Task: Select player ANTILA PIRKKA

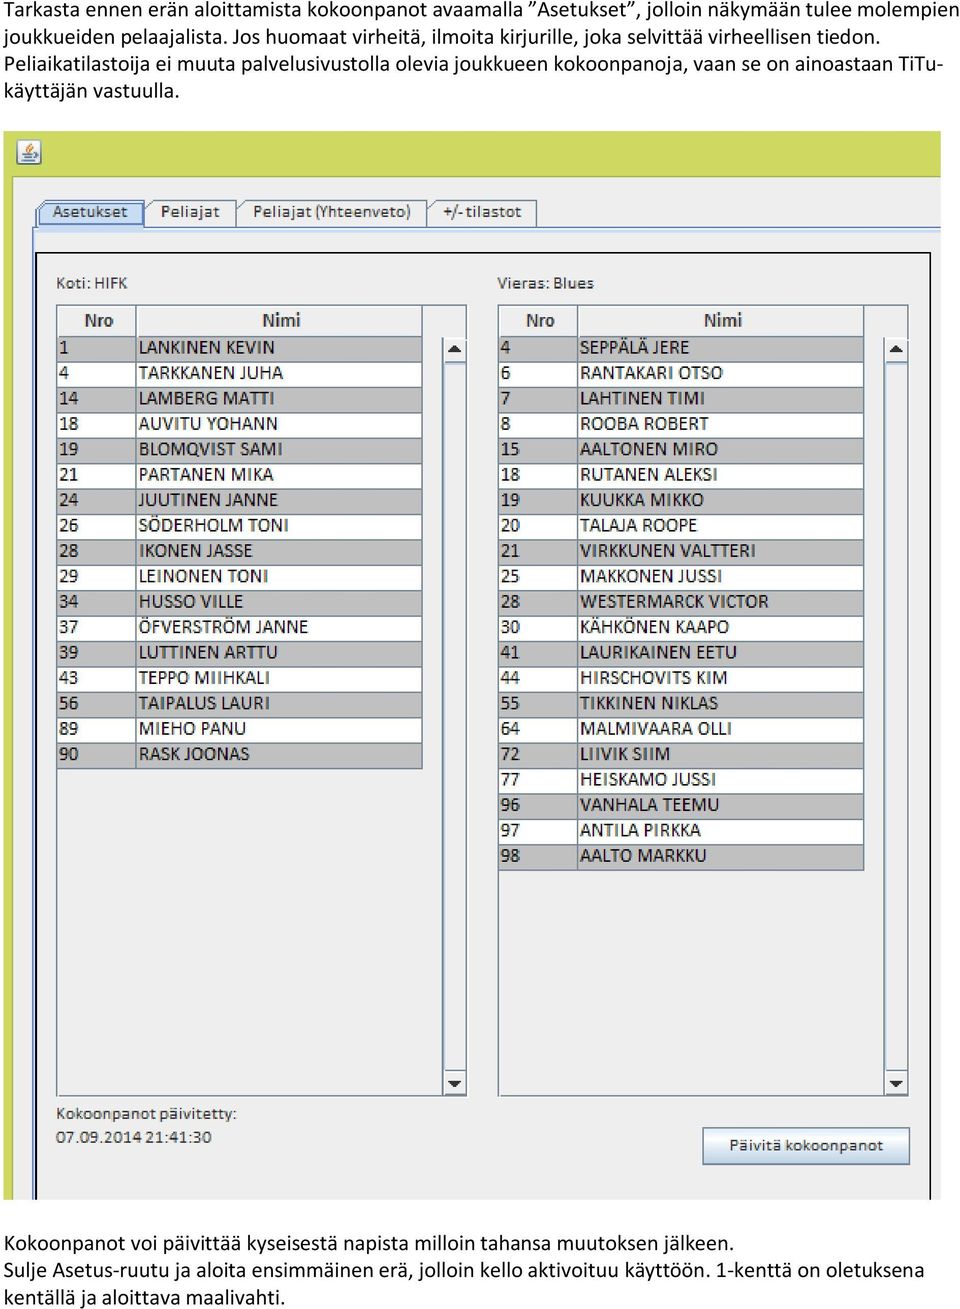Action: click(681, 831)
